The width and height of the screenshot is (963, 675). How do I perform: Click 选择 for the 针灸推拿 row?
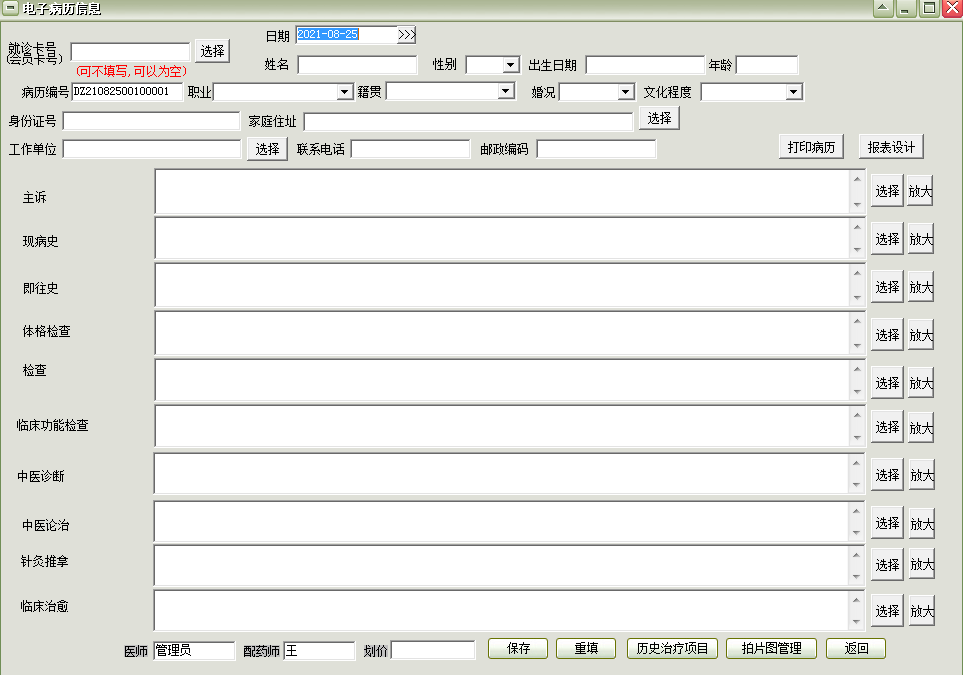coord(887,564)
